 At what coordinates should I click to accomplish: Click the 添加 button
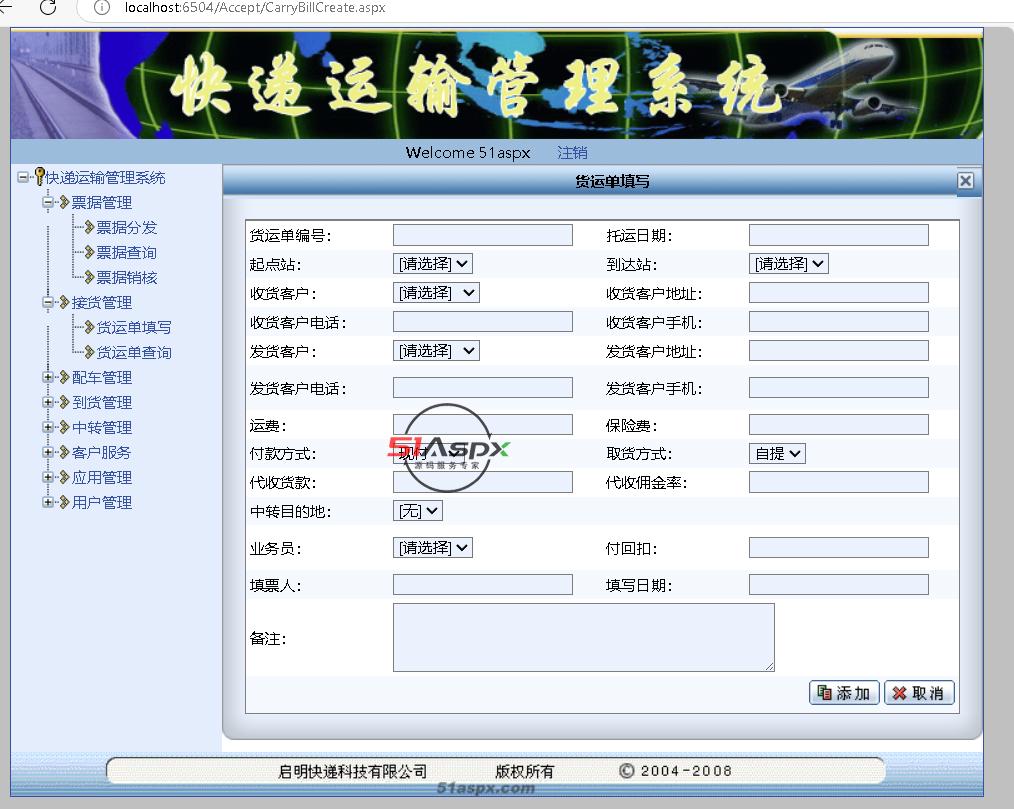pos(844,693)
